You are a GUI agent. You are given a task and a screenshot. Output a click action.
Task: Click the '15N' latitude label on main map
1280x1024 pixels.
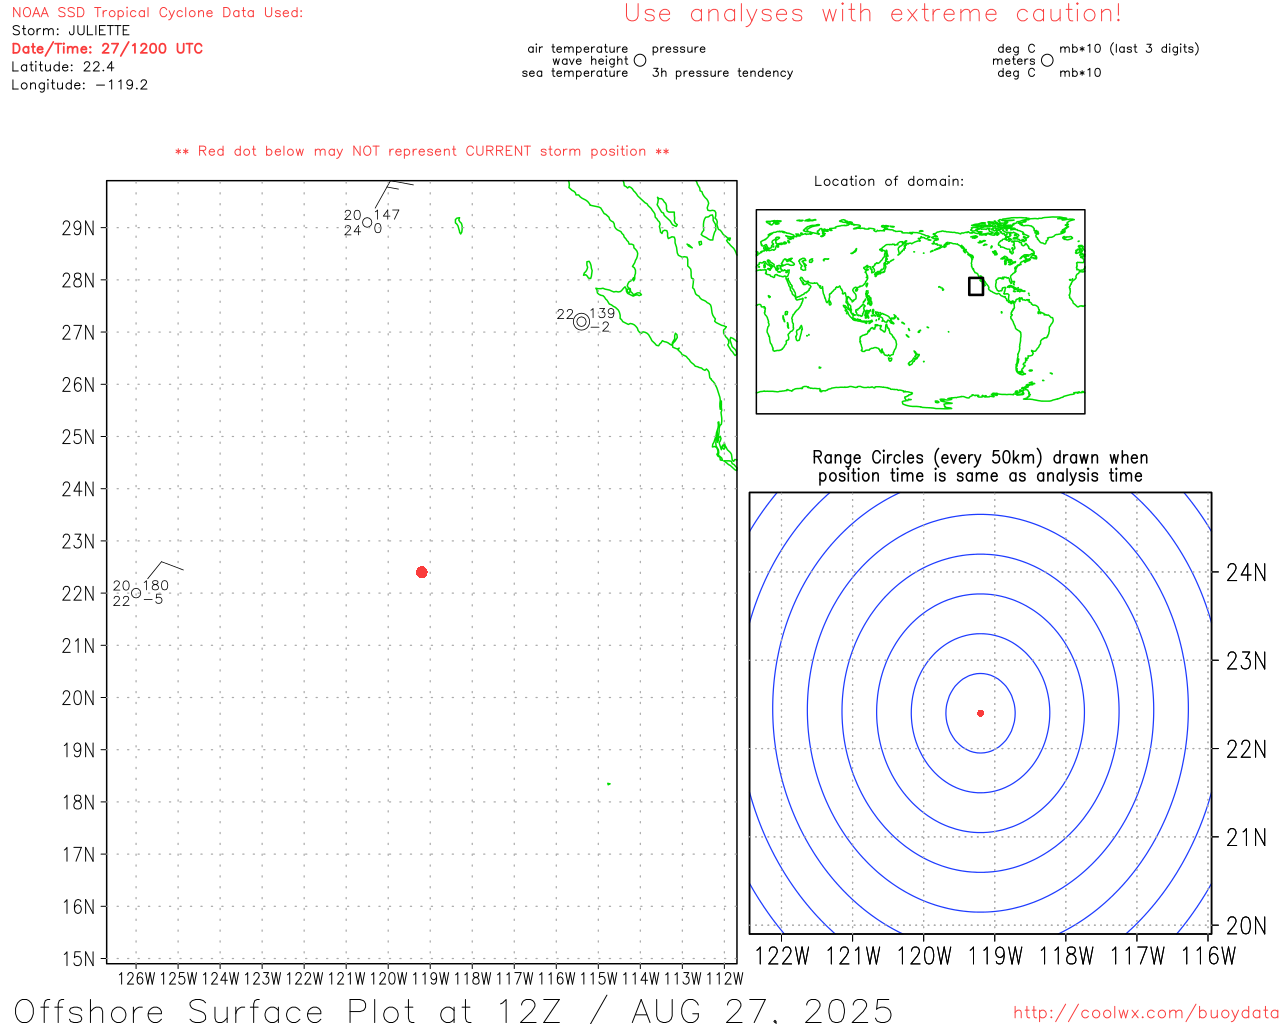tap(78, 959)
